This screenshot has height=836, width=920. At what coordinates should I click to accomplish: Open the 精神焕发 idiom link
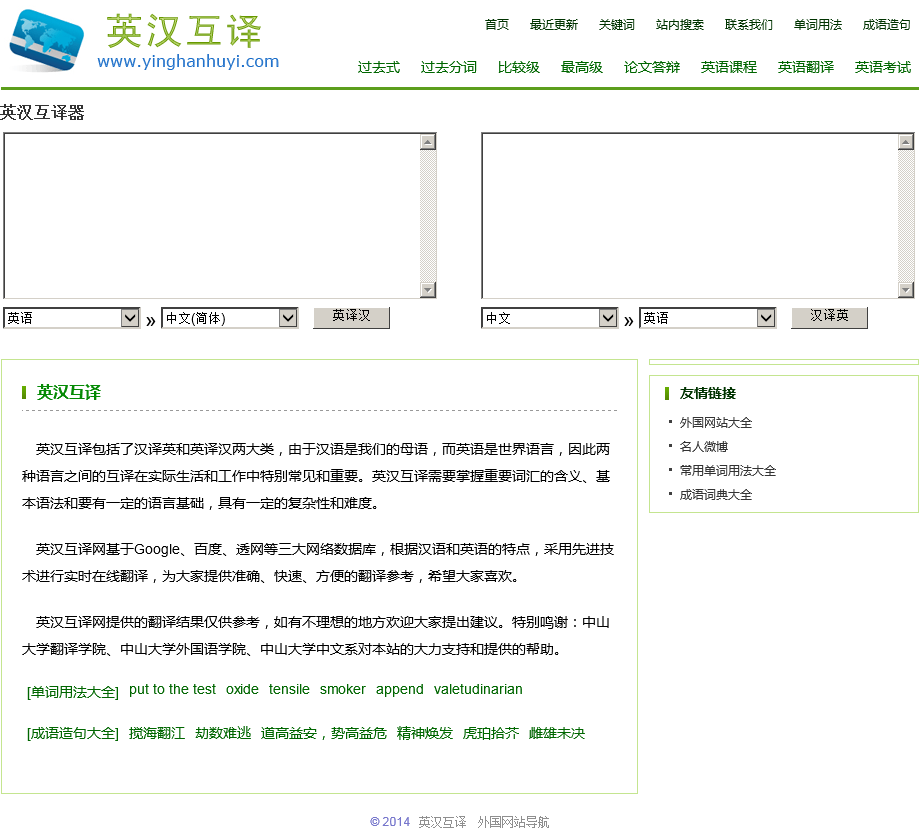pyautogui.click(x=425, y=733)
